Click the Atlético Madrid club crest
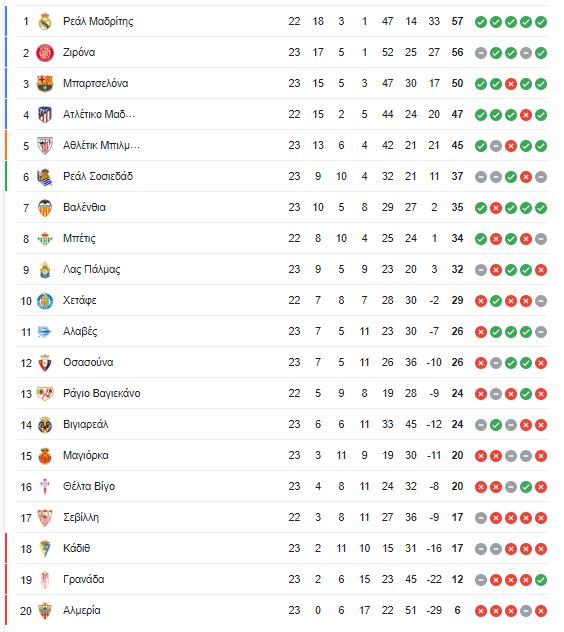 [45, 114]
